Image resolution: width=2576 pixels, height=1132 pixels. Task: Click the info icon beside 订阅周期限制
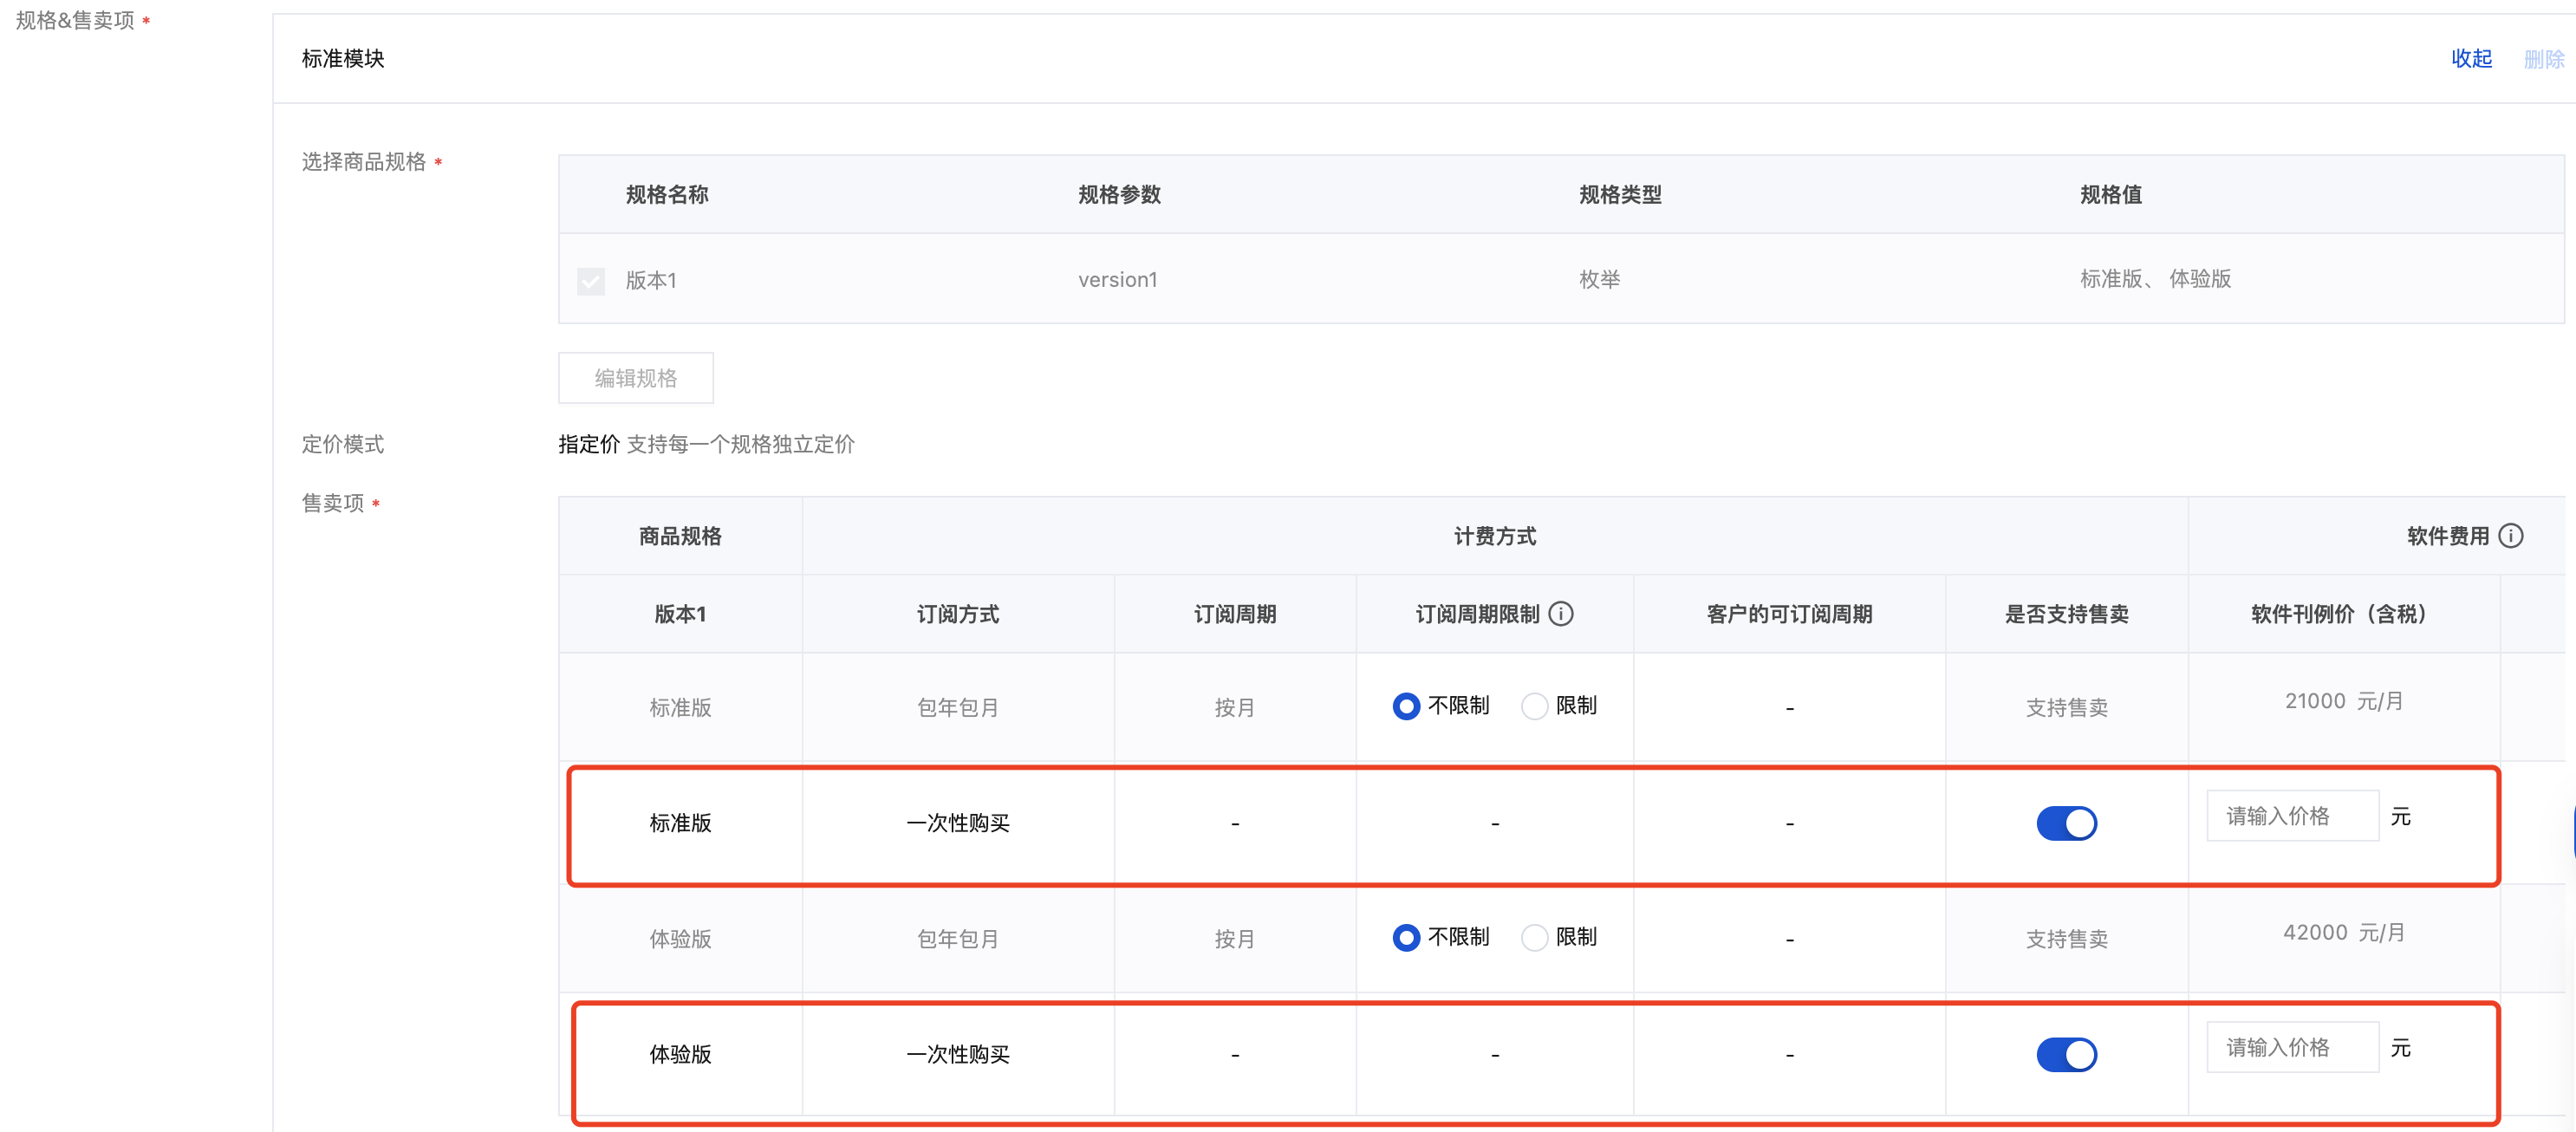[1560, 614]
